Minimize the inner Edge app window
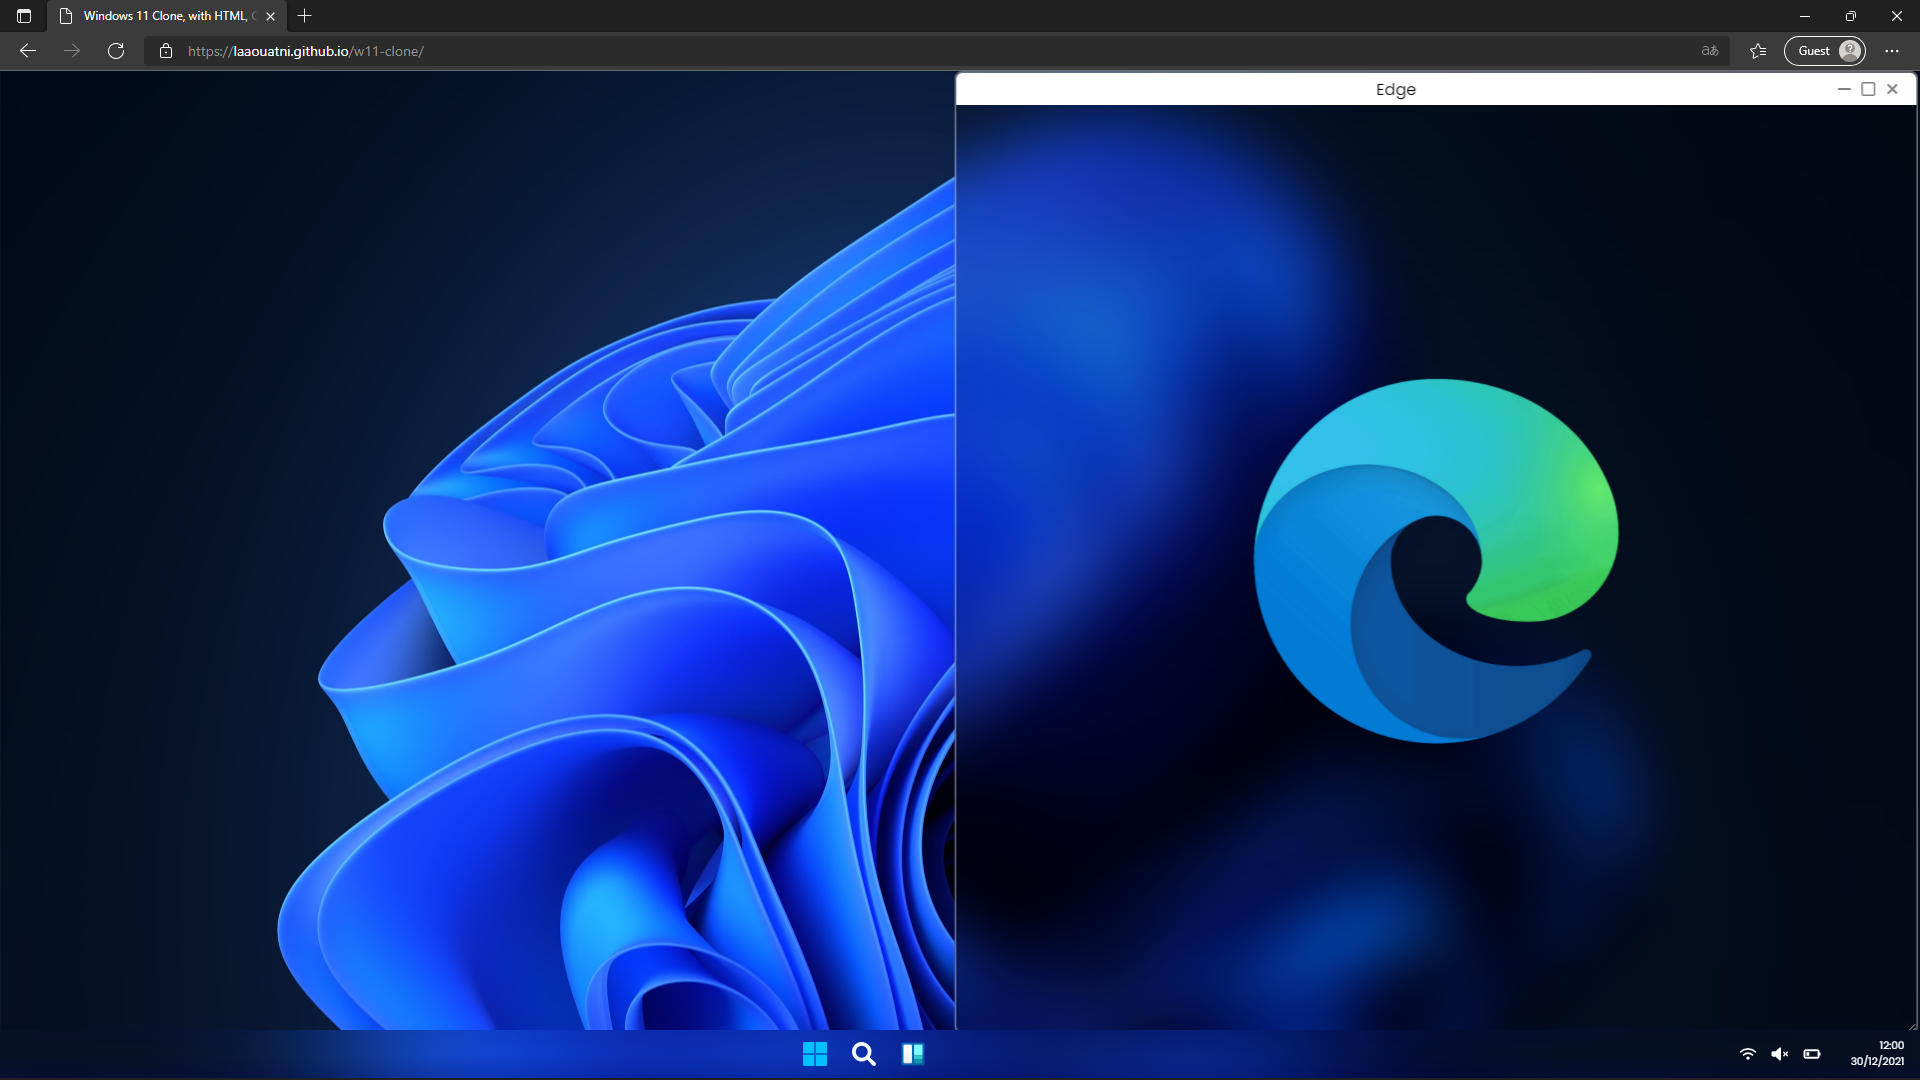The width and height of the screenshot is (1920, 1080). (x=1844, y=89)
